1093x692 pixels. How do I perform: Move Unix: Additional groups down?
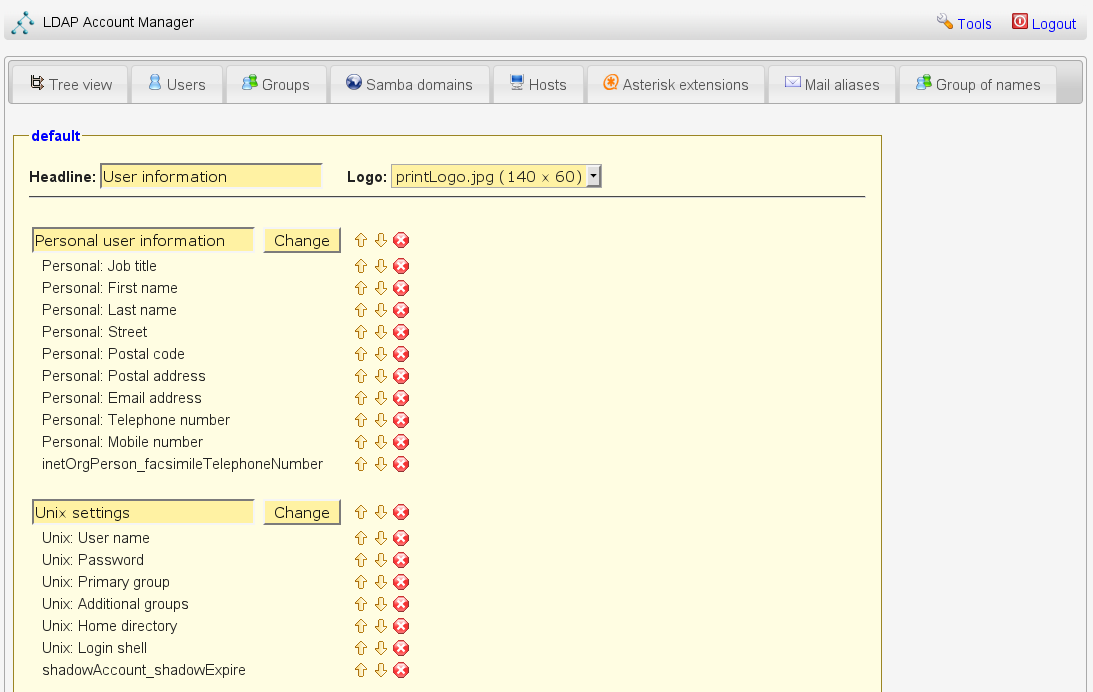[x=381, y=604]
